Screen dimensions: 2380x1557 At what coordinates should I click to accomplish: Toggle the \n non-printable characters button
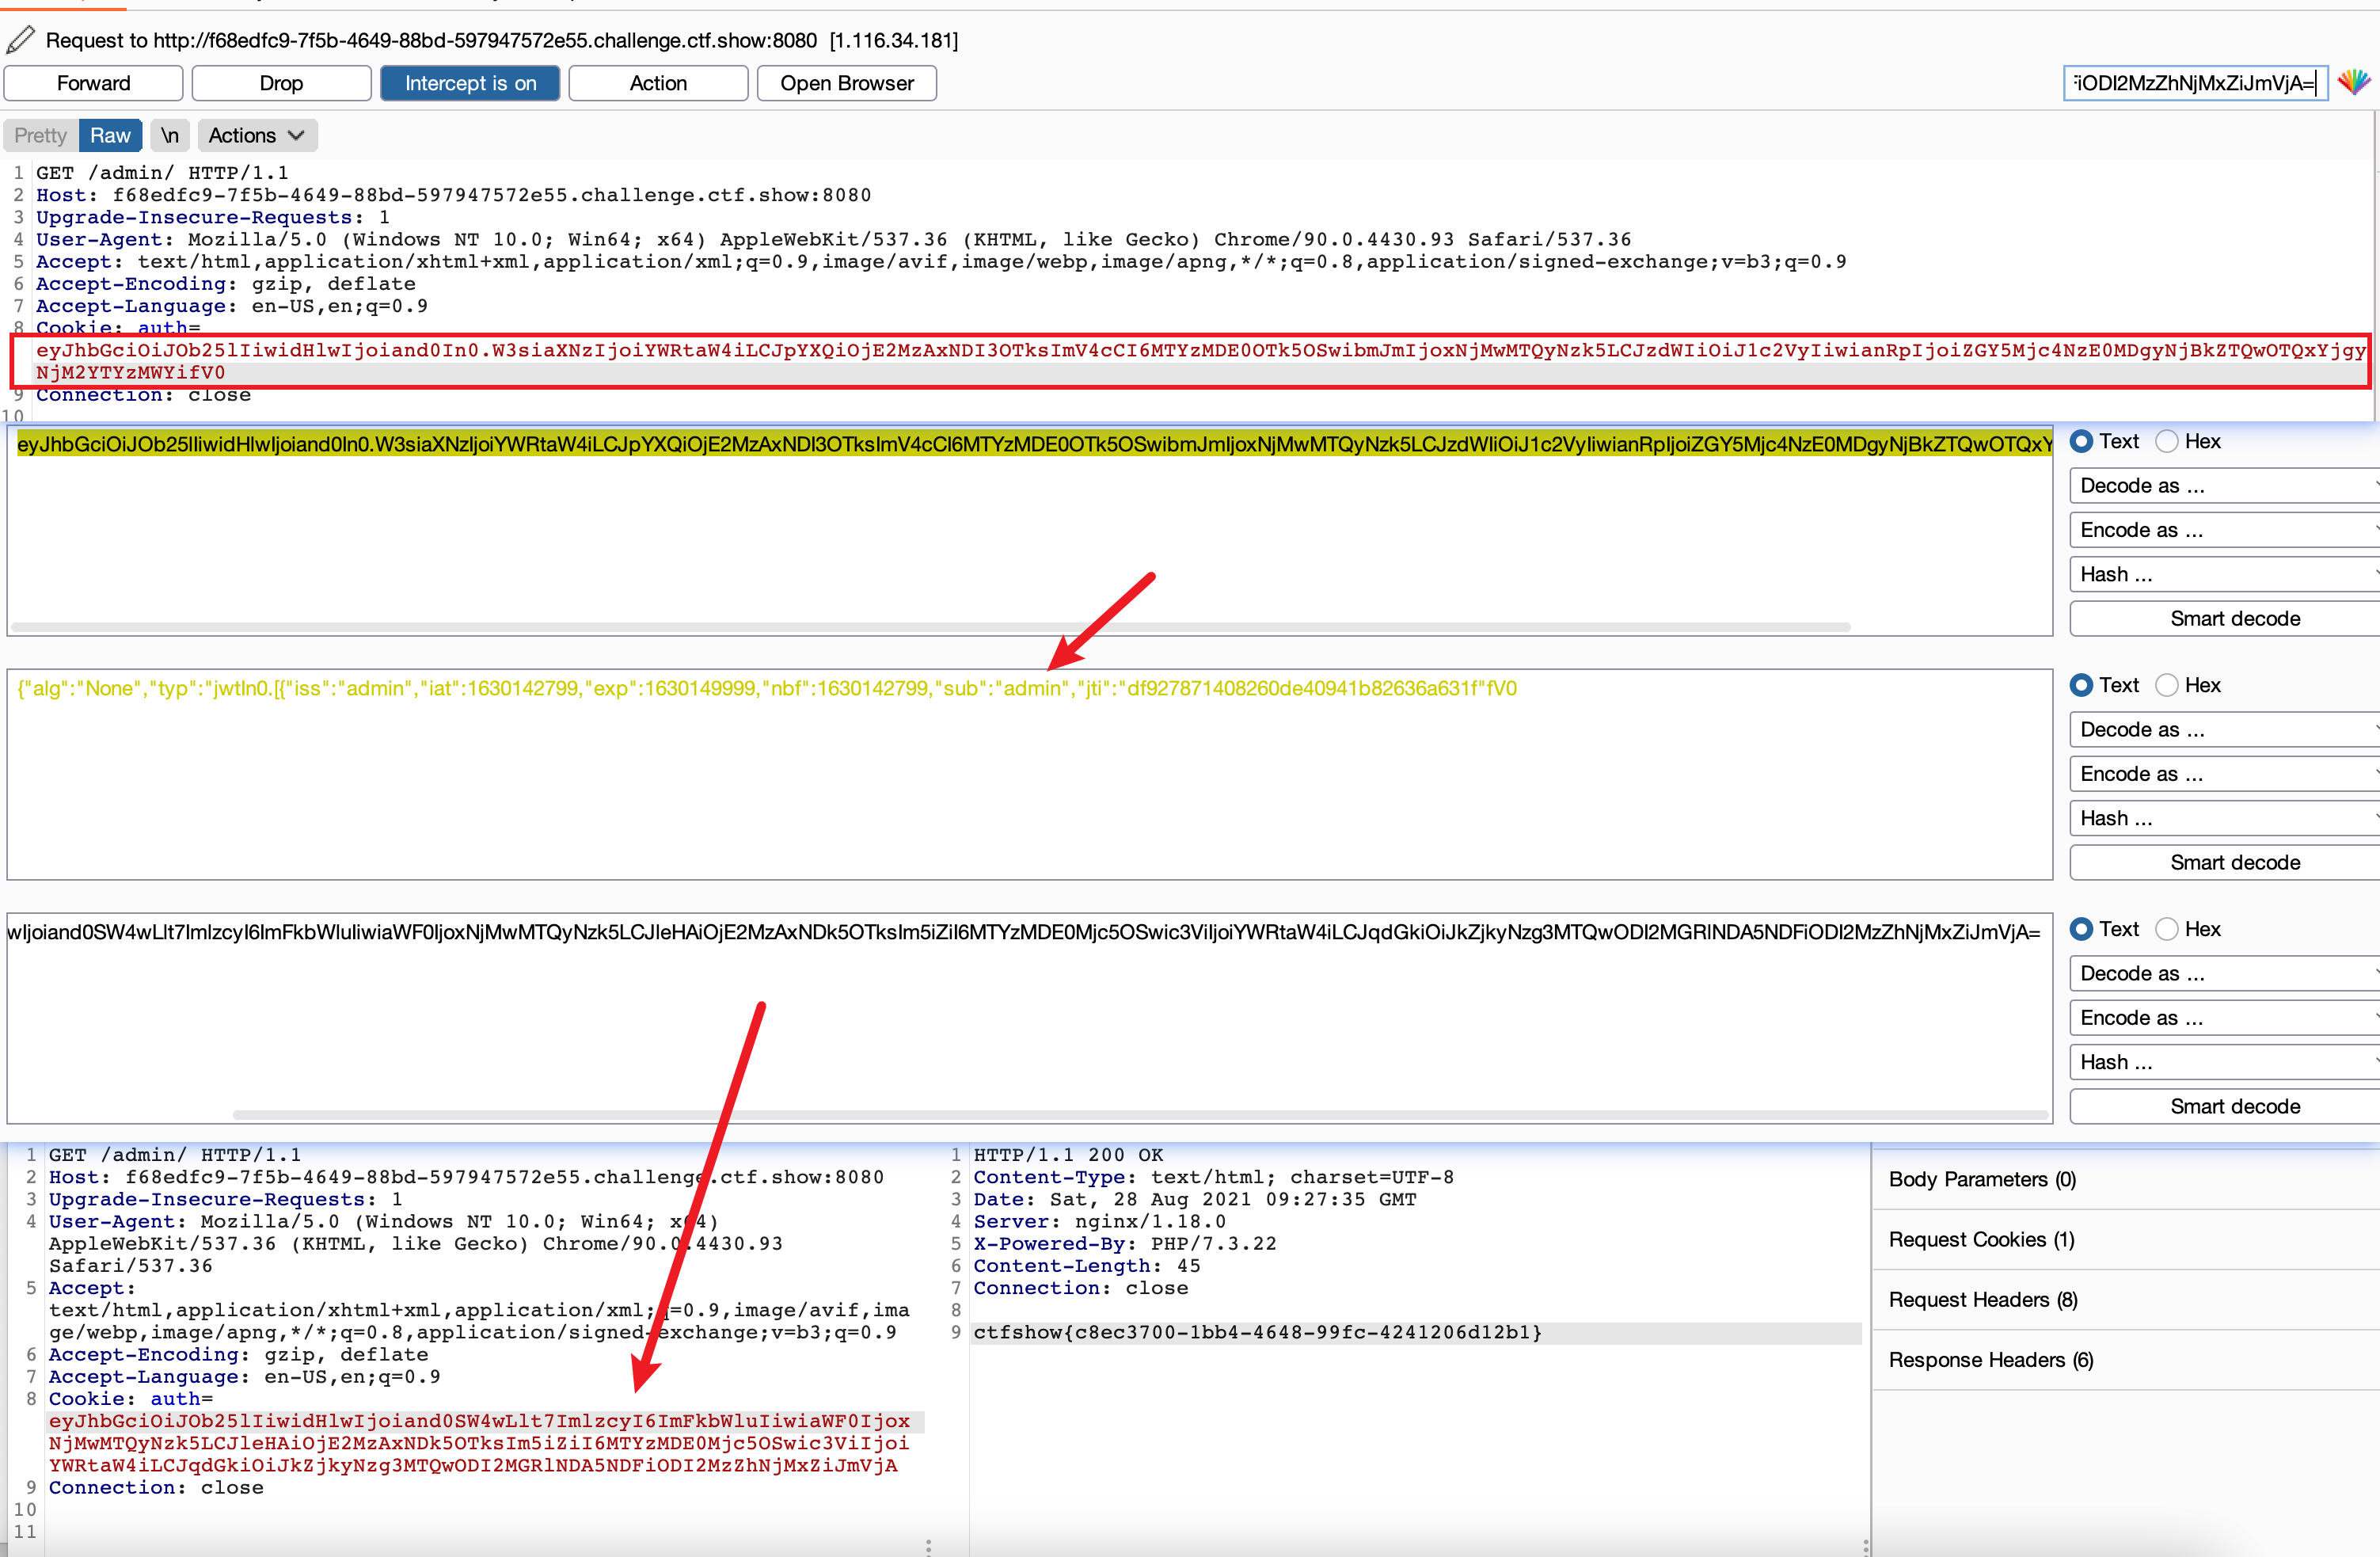click(170, 135)
